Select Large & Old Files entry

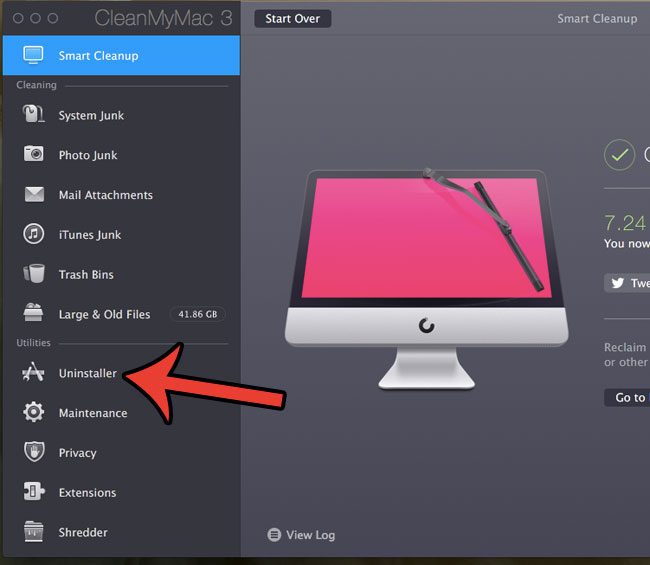(121, 314)
